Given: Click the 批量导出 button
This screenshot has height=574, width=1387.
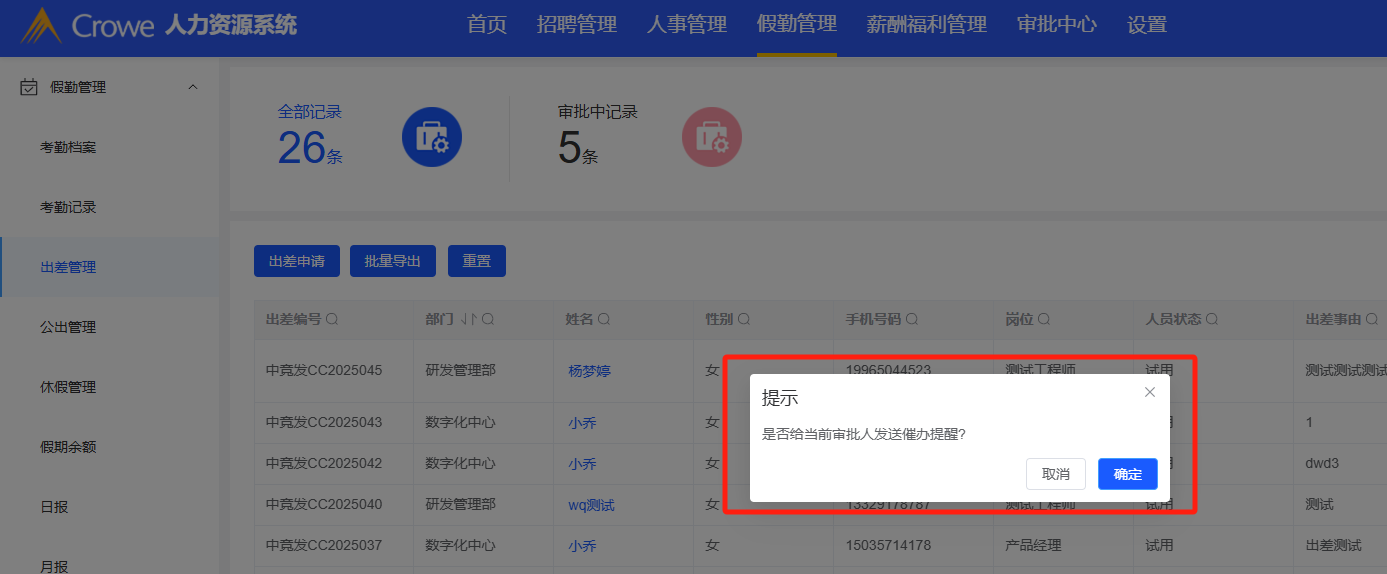Looking at the screenshot, I should coord(393,261).
